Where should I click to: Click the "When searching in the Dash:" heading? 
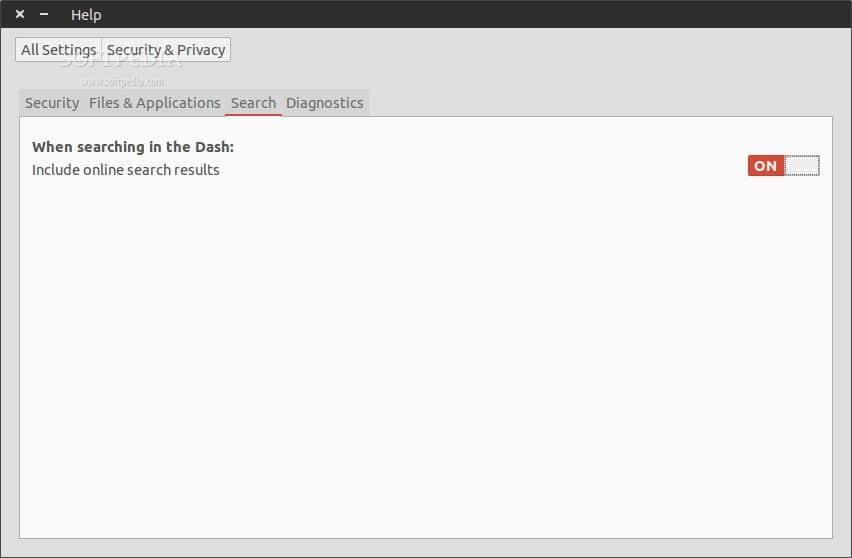click(133, 147)
